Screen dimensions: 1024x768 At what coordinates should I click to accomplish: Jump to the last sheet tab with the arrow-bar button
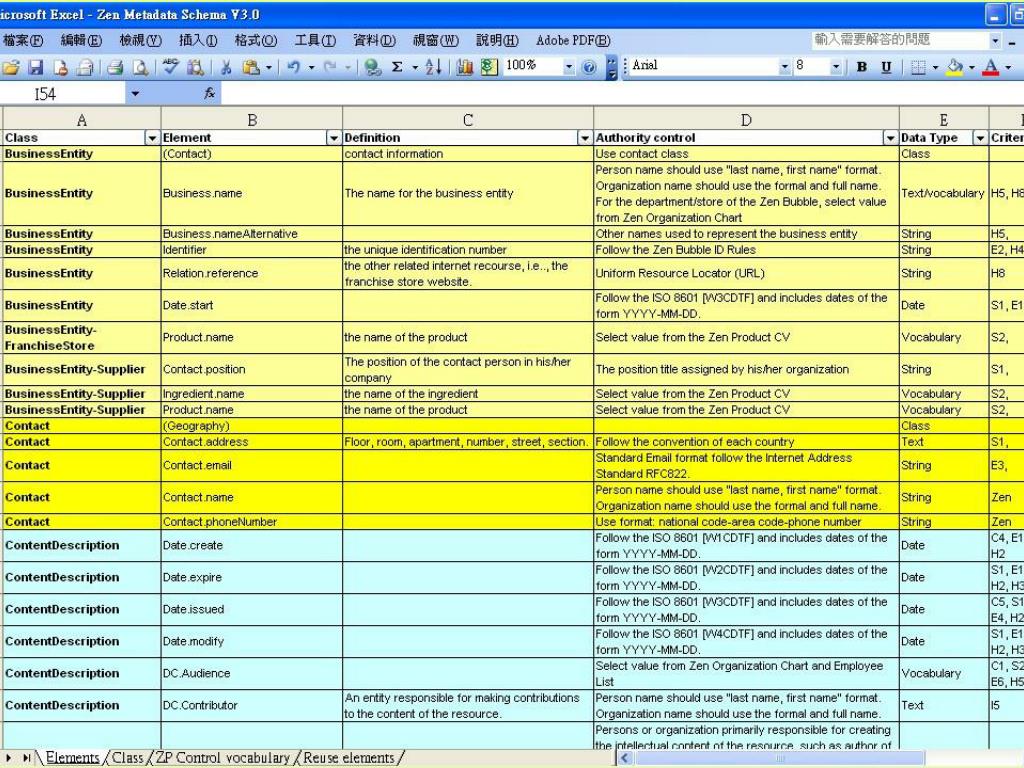(x=27, y=758)
